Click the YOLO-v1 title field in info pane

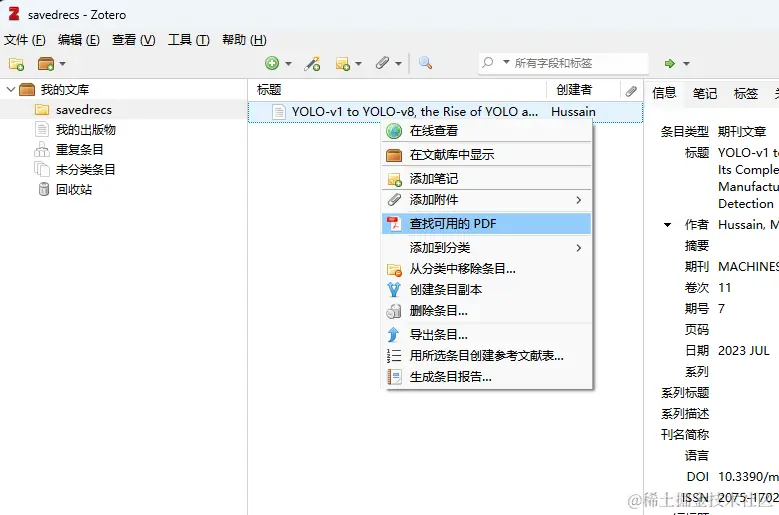[748, 178]
